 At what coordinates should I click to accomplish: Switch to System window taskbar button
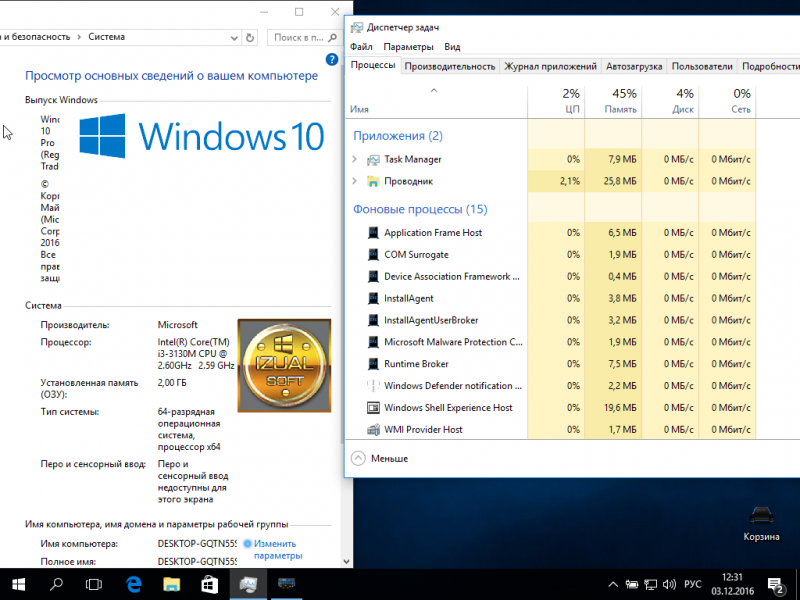286,584
